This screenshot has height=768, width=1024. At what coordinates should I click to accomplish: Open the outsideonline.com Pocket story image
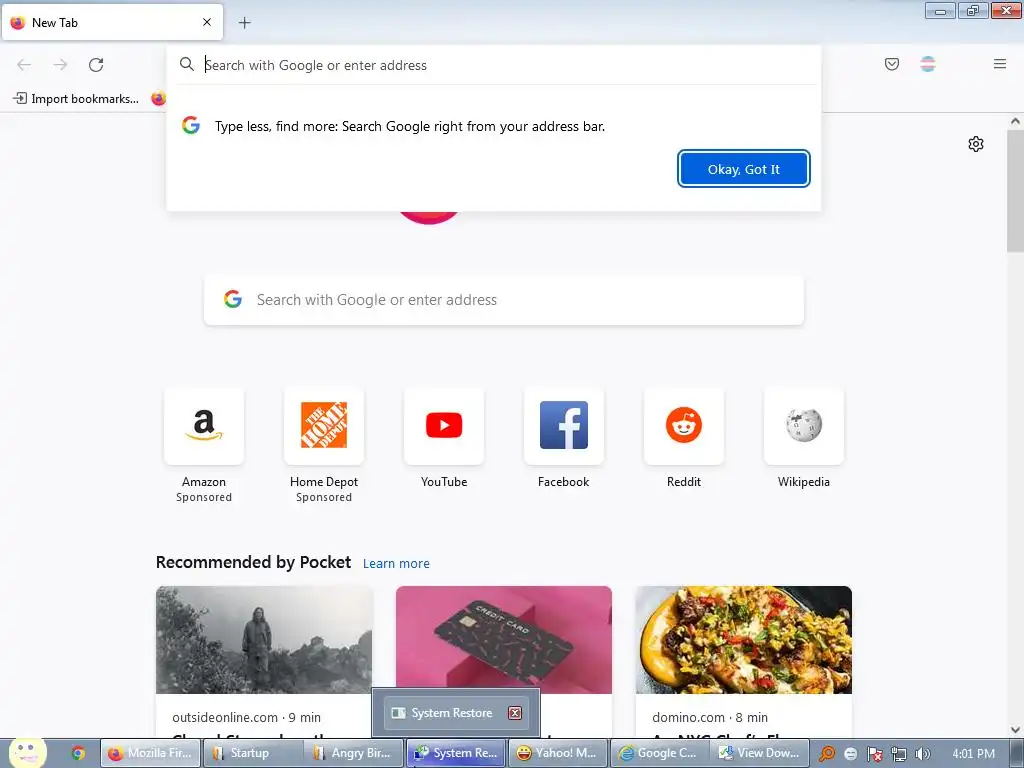(x=264, y=640)
